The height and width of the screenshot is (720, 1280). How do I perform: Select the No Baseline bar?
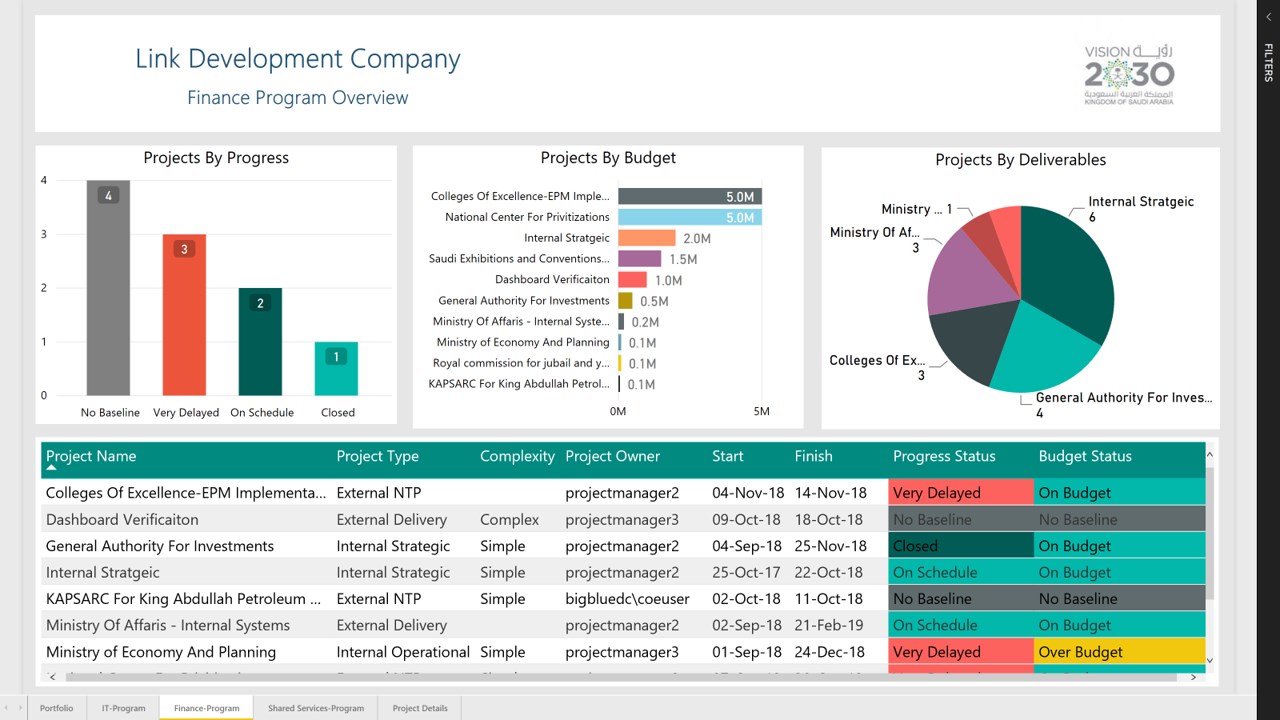[x=108, y=288]
